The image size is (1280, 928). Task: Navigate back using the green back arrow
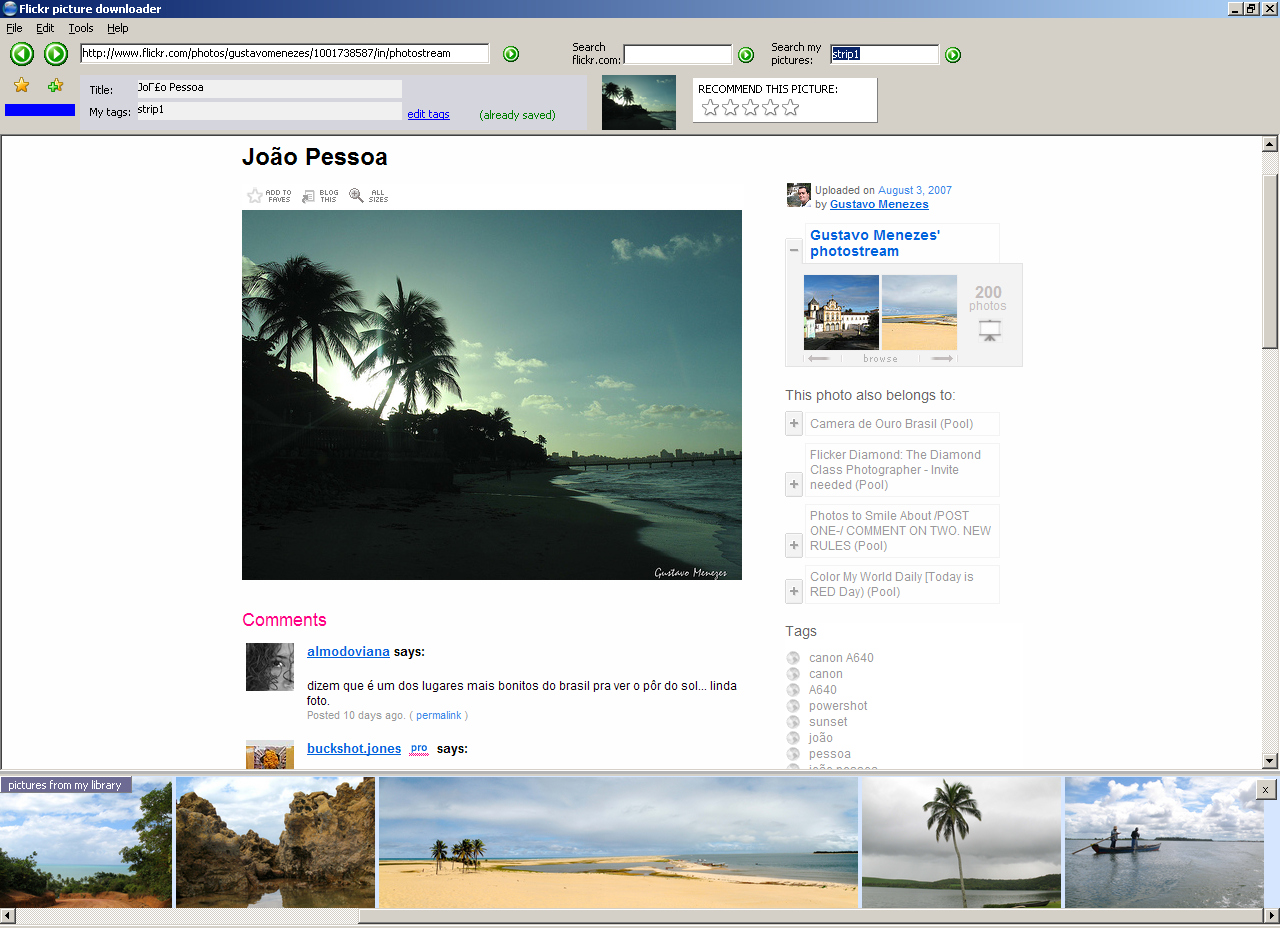point(21,54)
